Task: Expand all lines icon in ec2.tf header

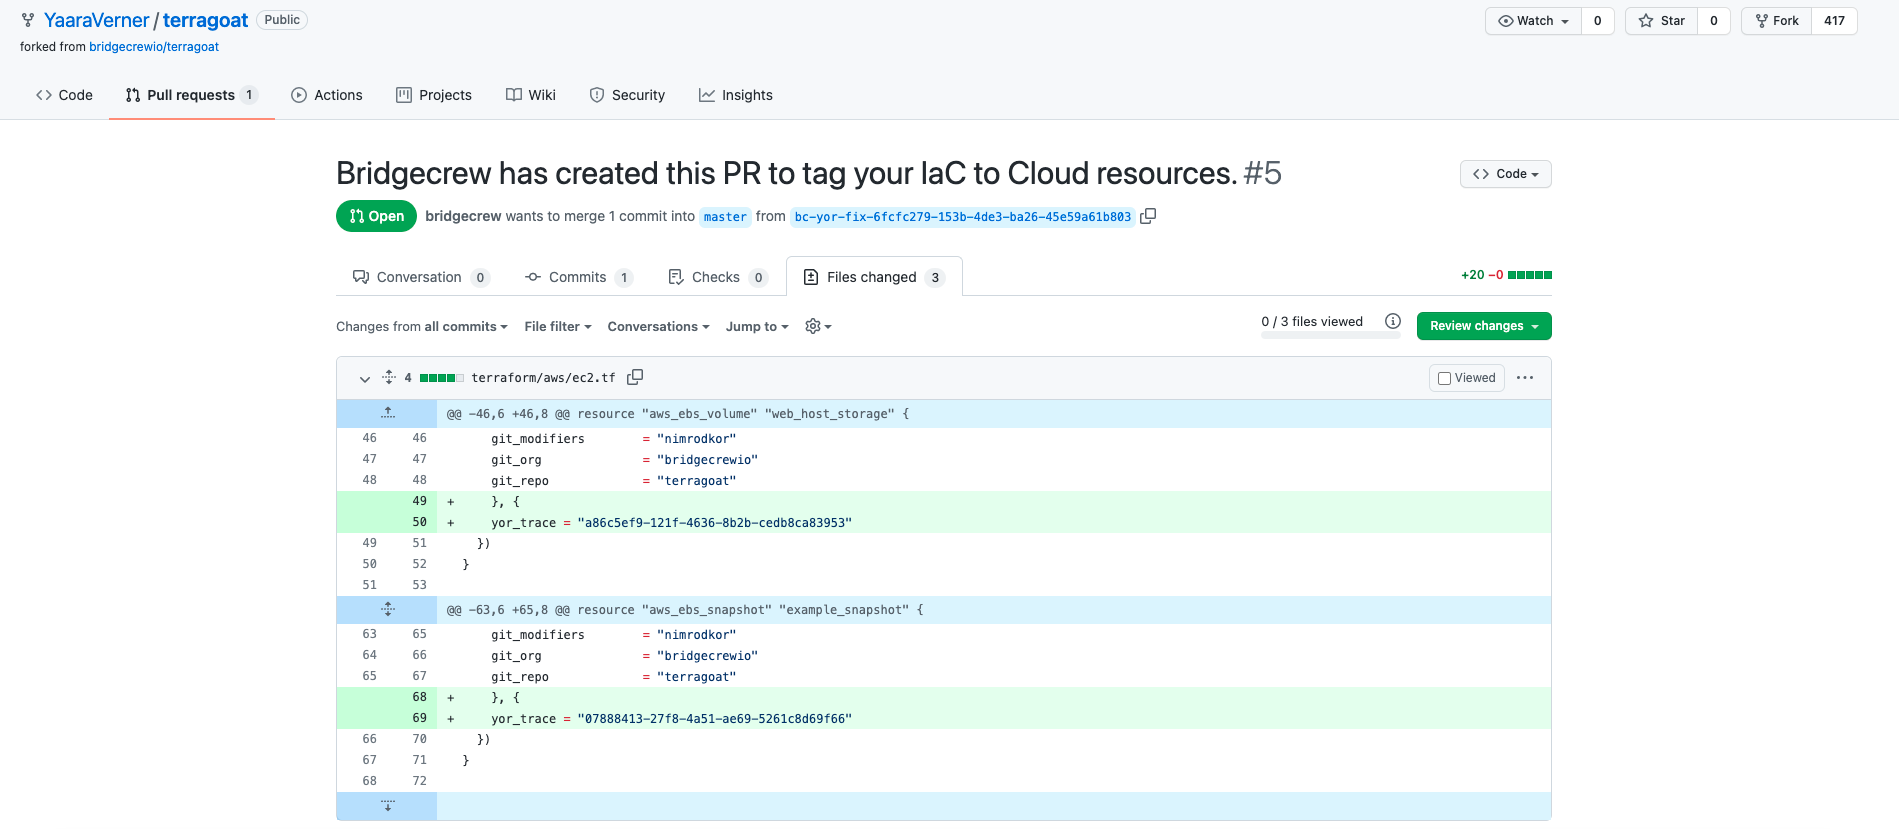Action: tap(389, 377)
